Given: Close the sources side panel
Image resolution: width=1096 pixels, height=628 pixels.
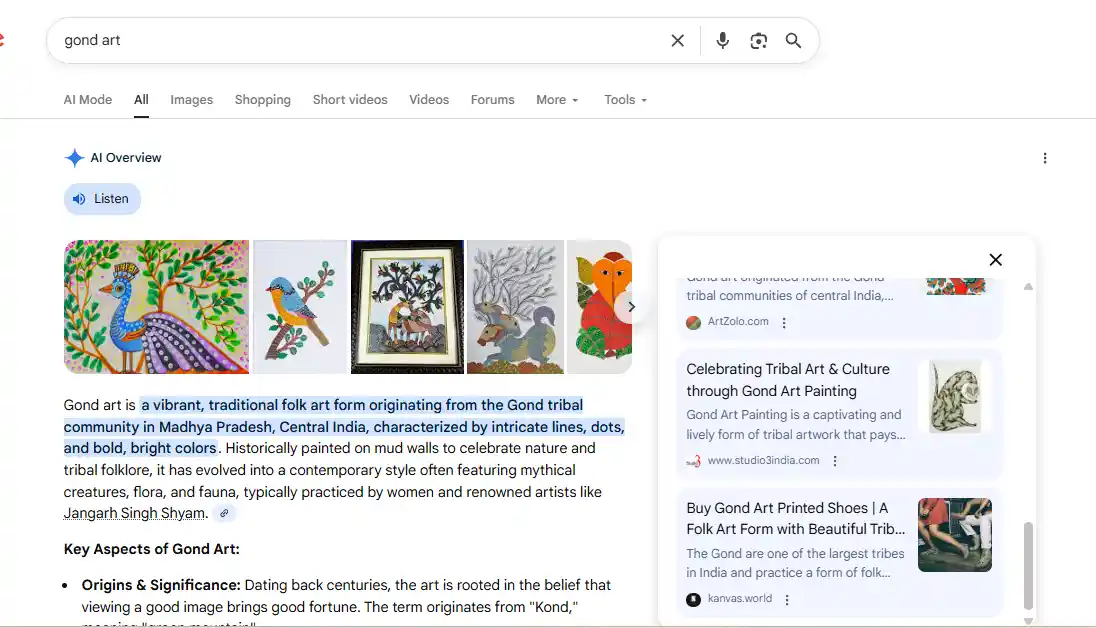Looking at the screenshot, I should point(995,260).
